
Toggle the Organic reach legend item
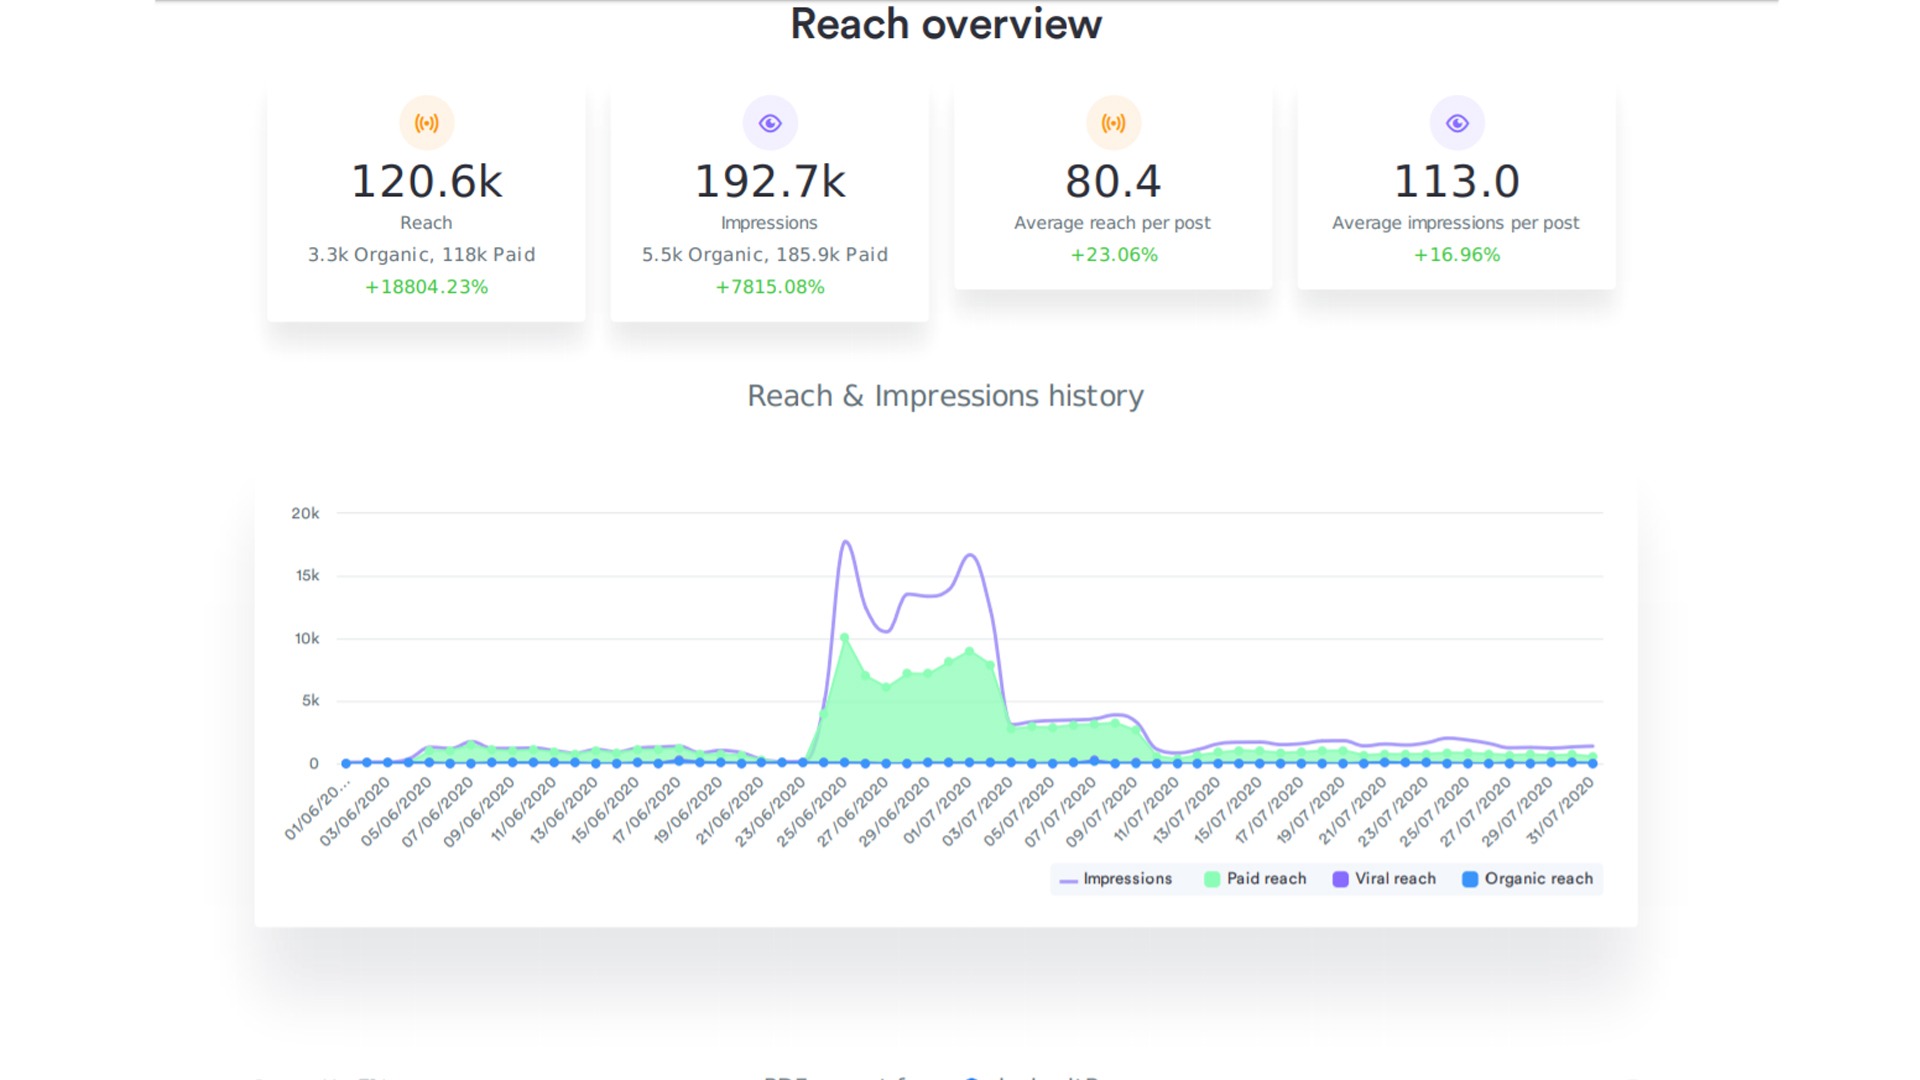coord(1538,879)
